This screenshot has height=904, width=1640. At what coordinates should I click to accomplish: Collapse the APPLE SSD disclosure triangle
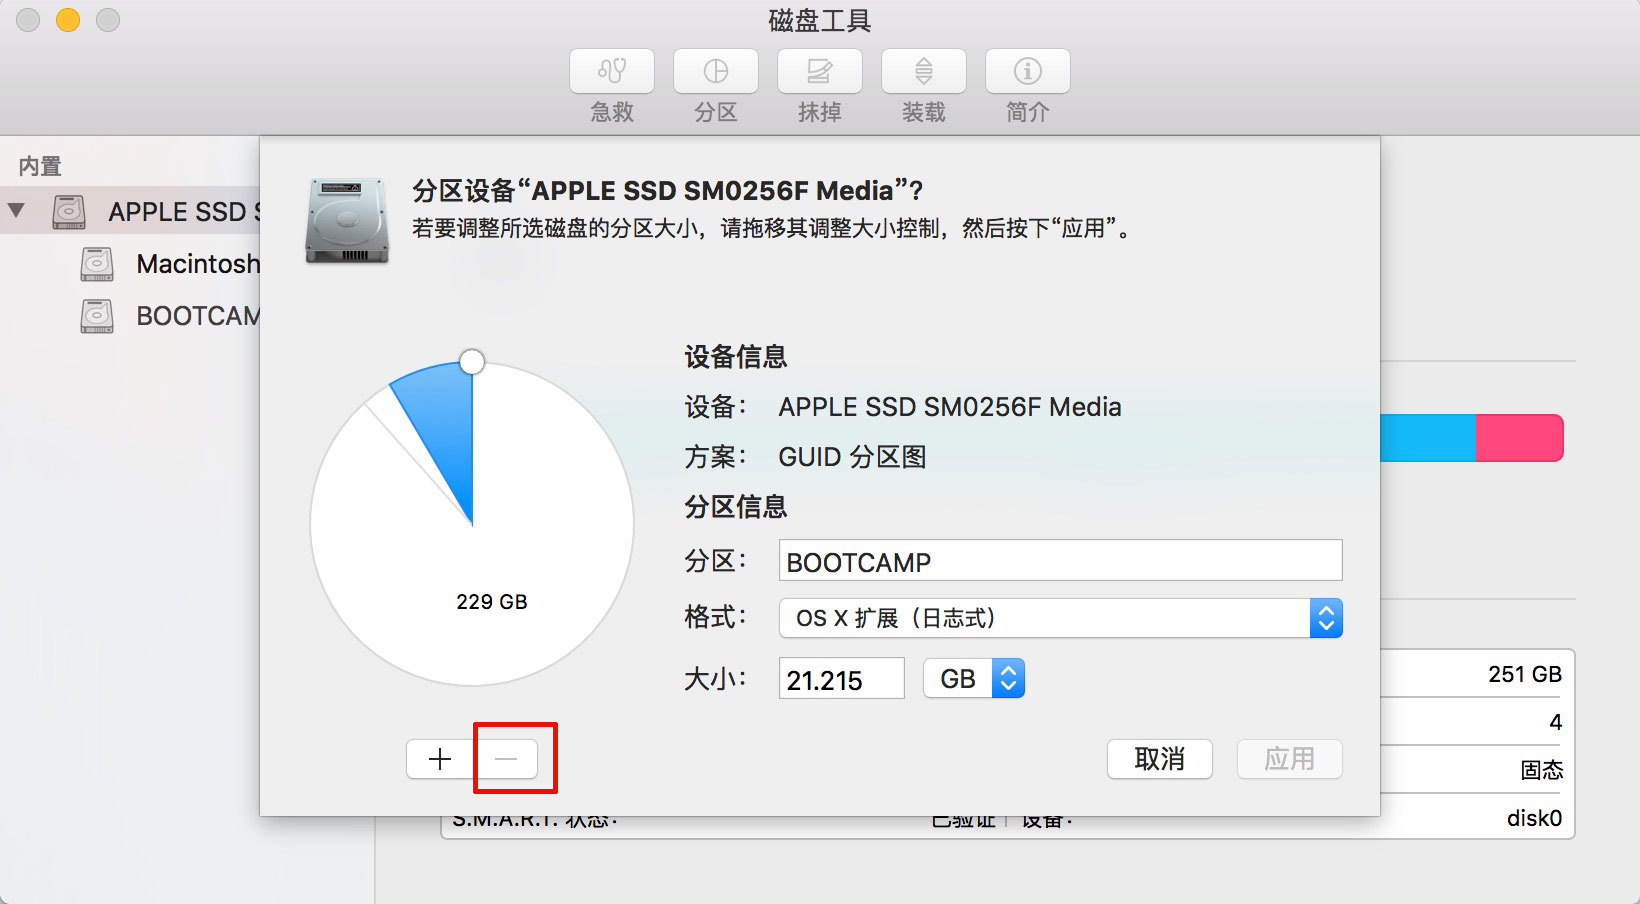16,210
